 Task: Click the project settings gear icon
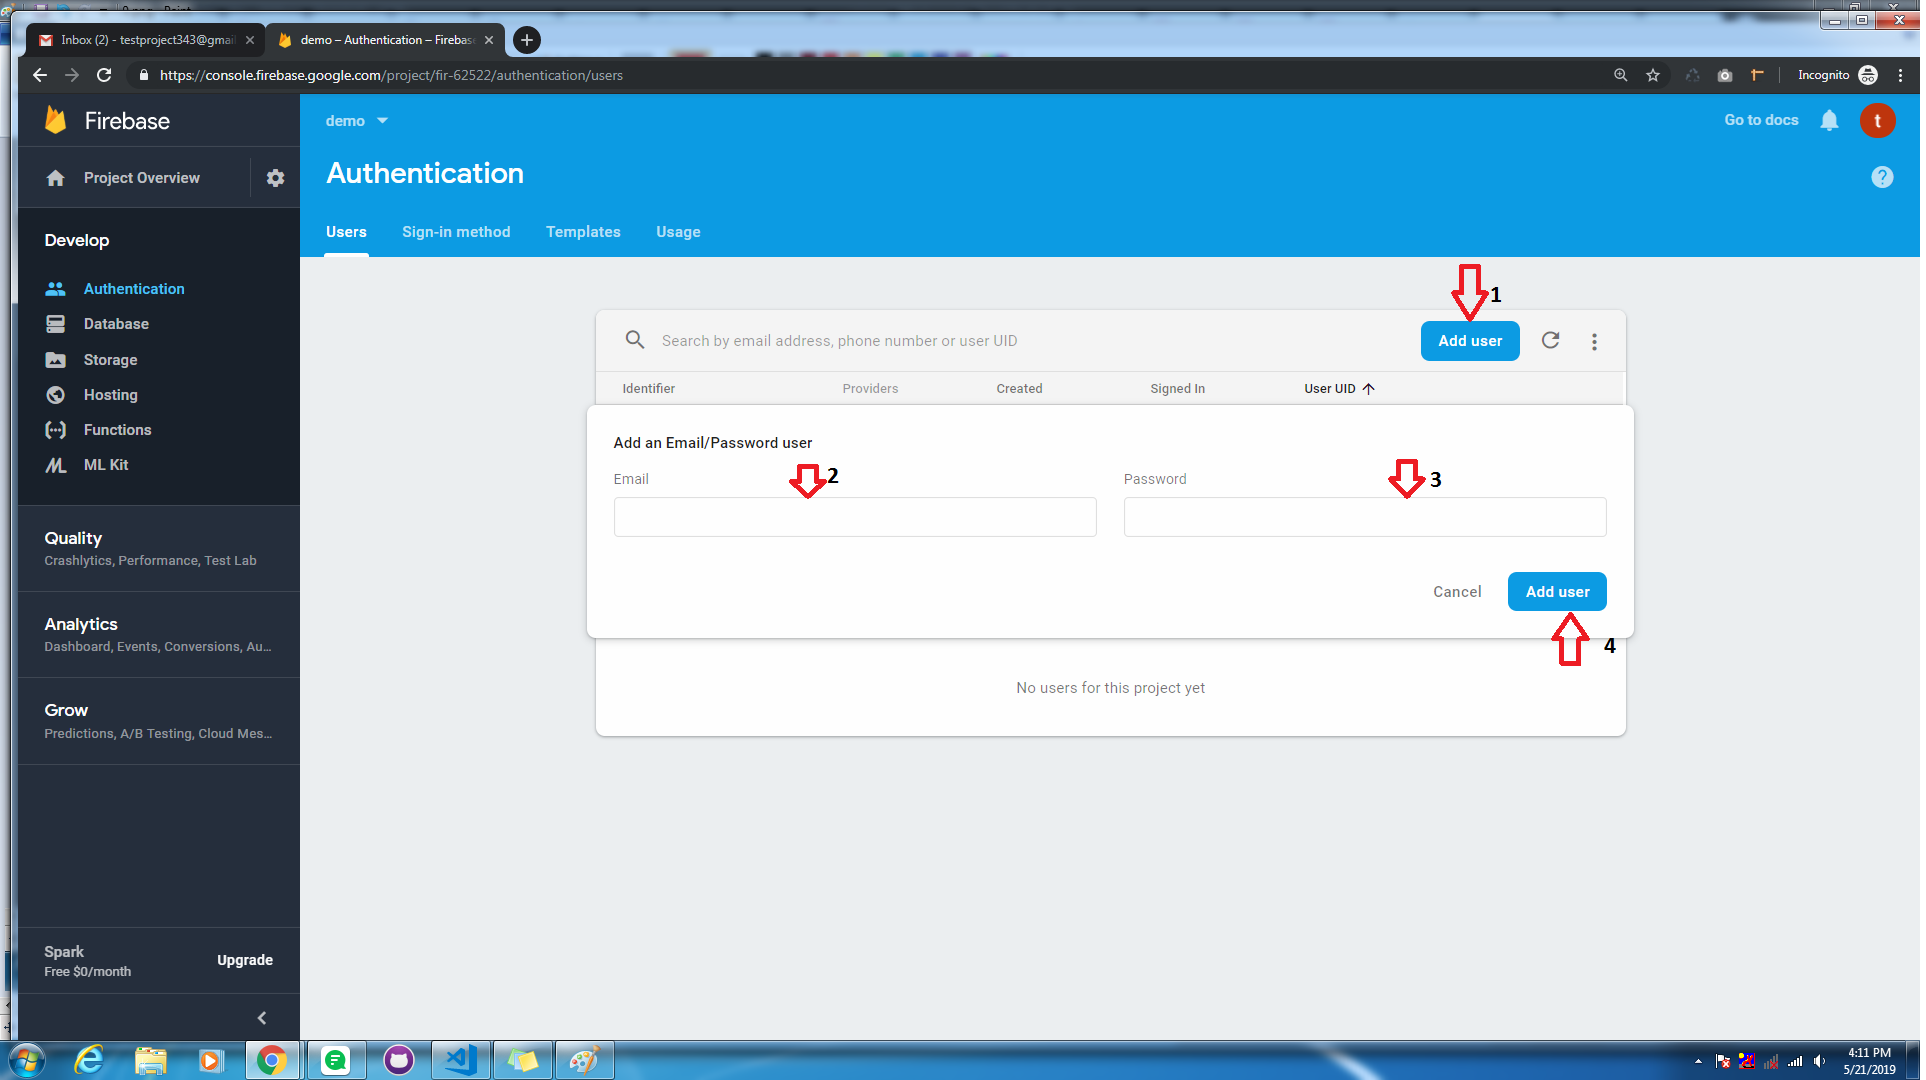coord(275,178)
